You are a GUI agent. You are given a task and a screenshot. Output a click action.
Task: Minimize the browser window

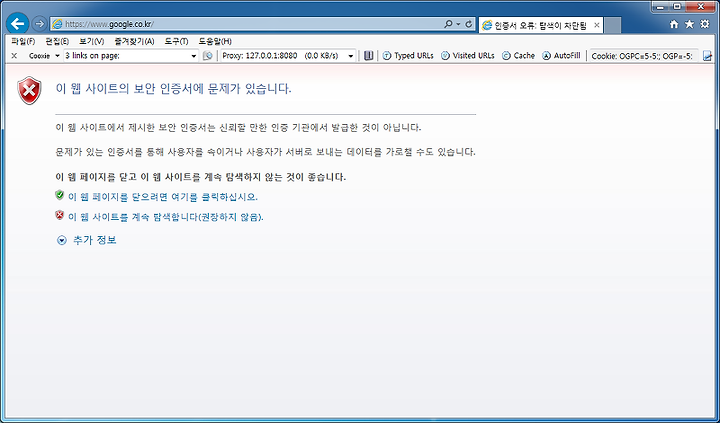661,7
